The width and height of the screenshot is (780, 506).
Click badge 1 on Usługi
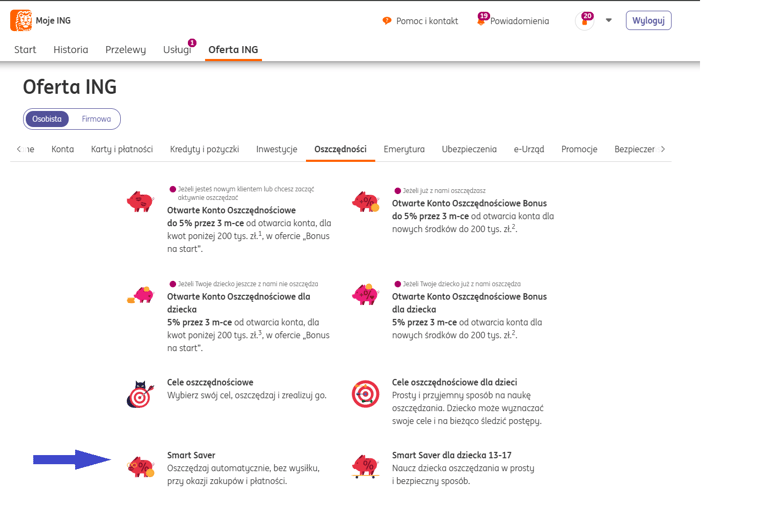click(192, 43)
